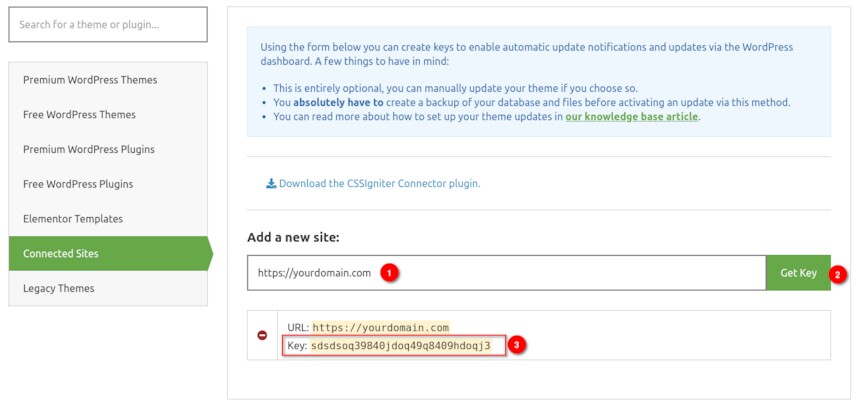Image resolution: width=860 pixels, height=413 pixels.
Task: Select the highlighted https://yourdomain.com URL value
Action: coord(380,328)
